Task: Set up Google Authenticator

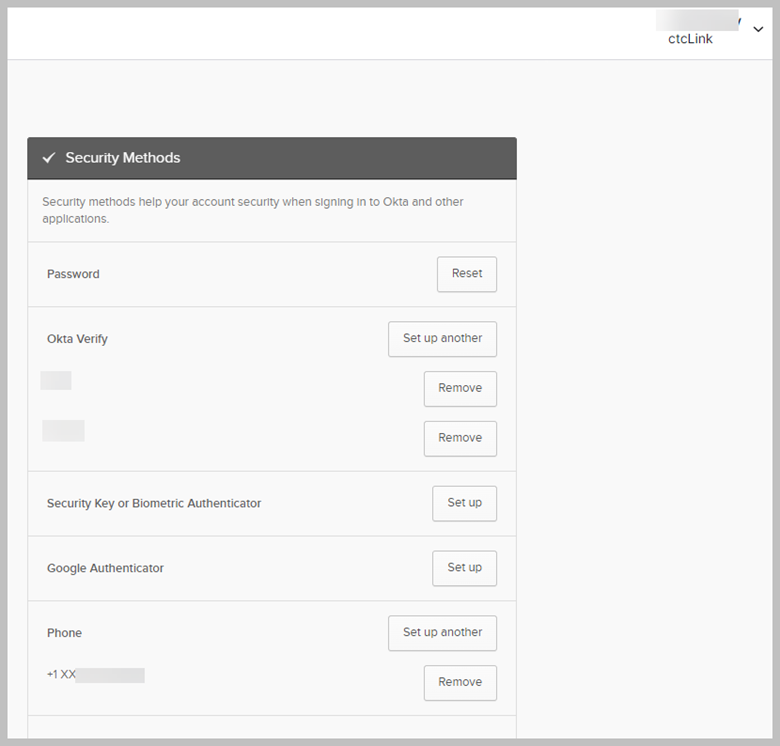Action: click(464, 568)
